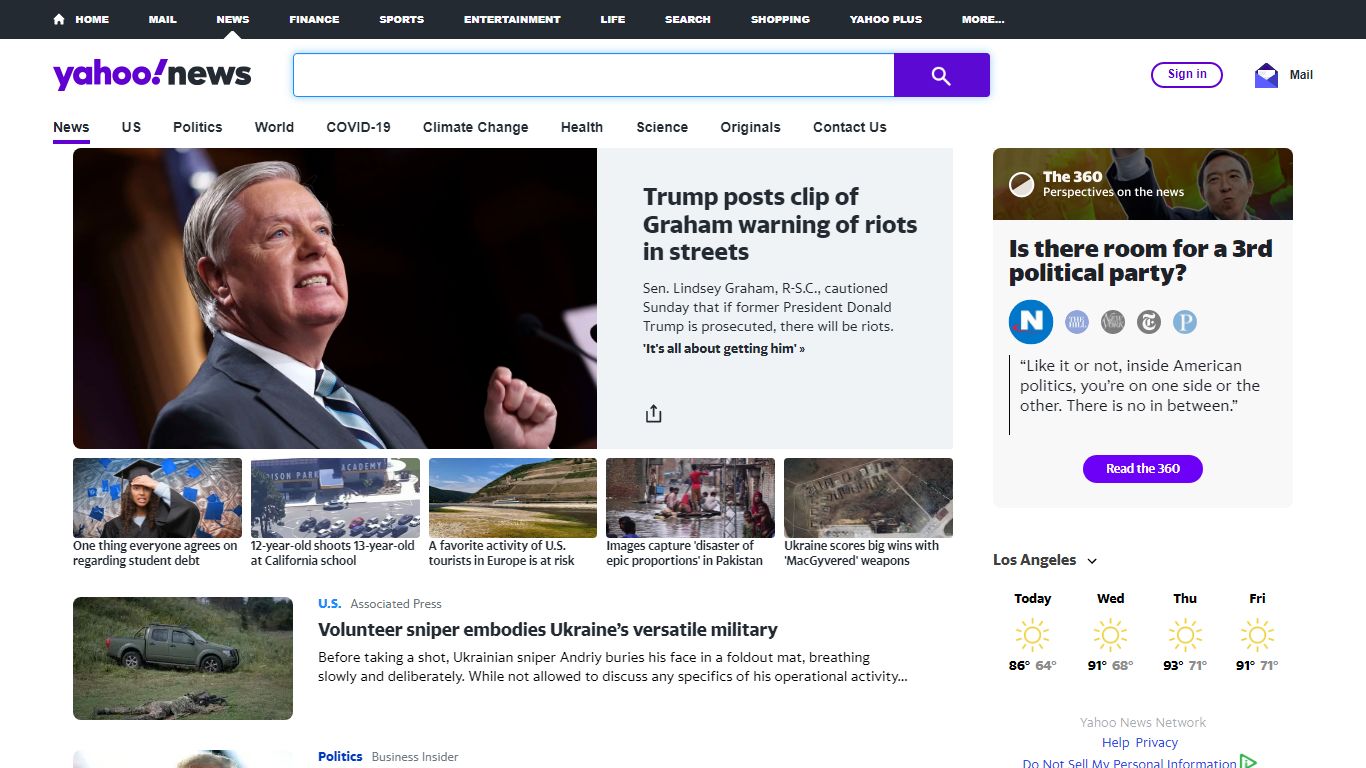
Task: Select the light blue P publisher icon
Action: 1185,321
